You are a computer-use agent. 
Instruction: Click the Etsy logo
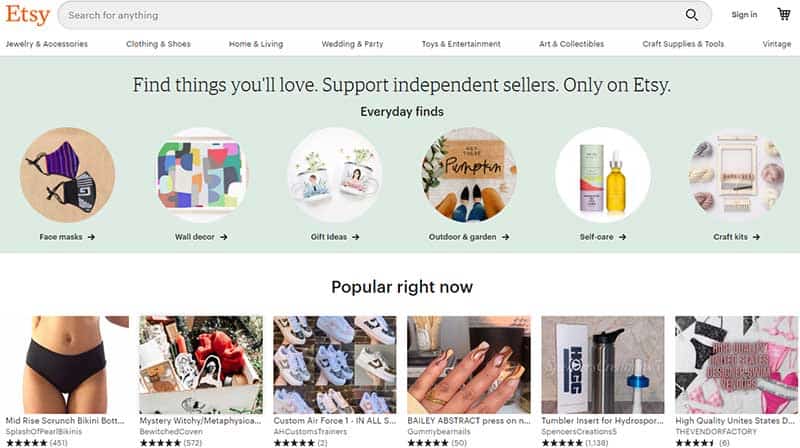tap(28, 15)
